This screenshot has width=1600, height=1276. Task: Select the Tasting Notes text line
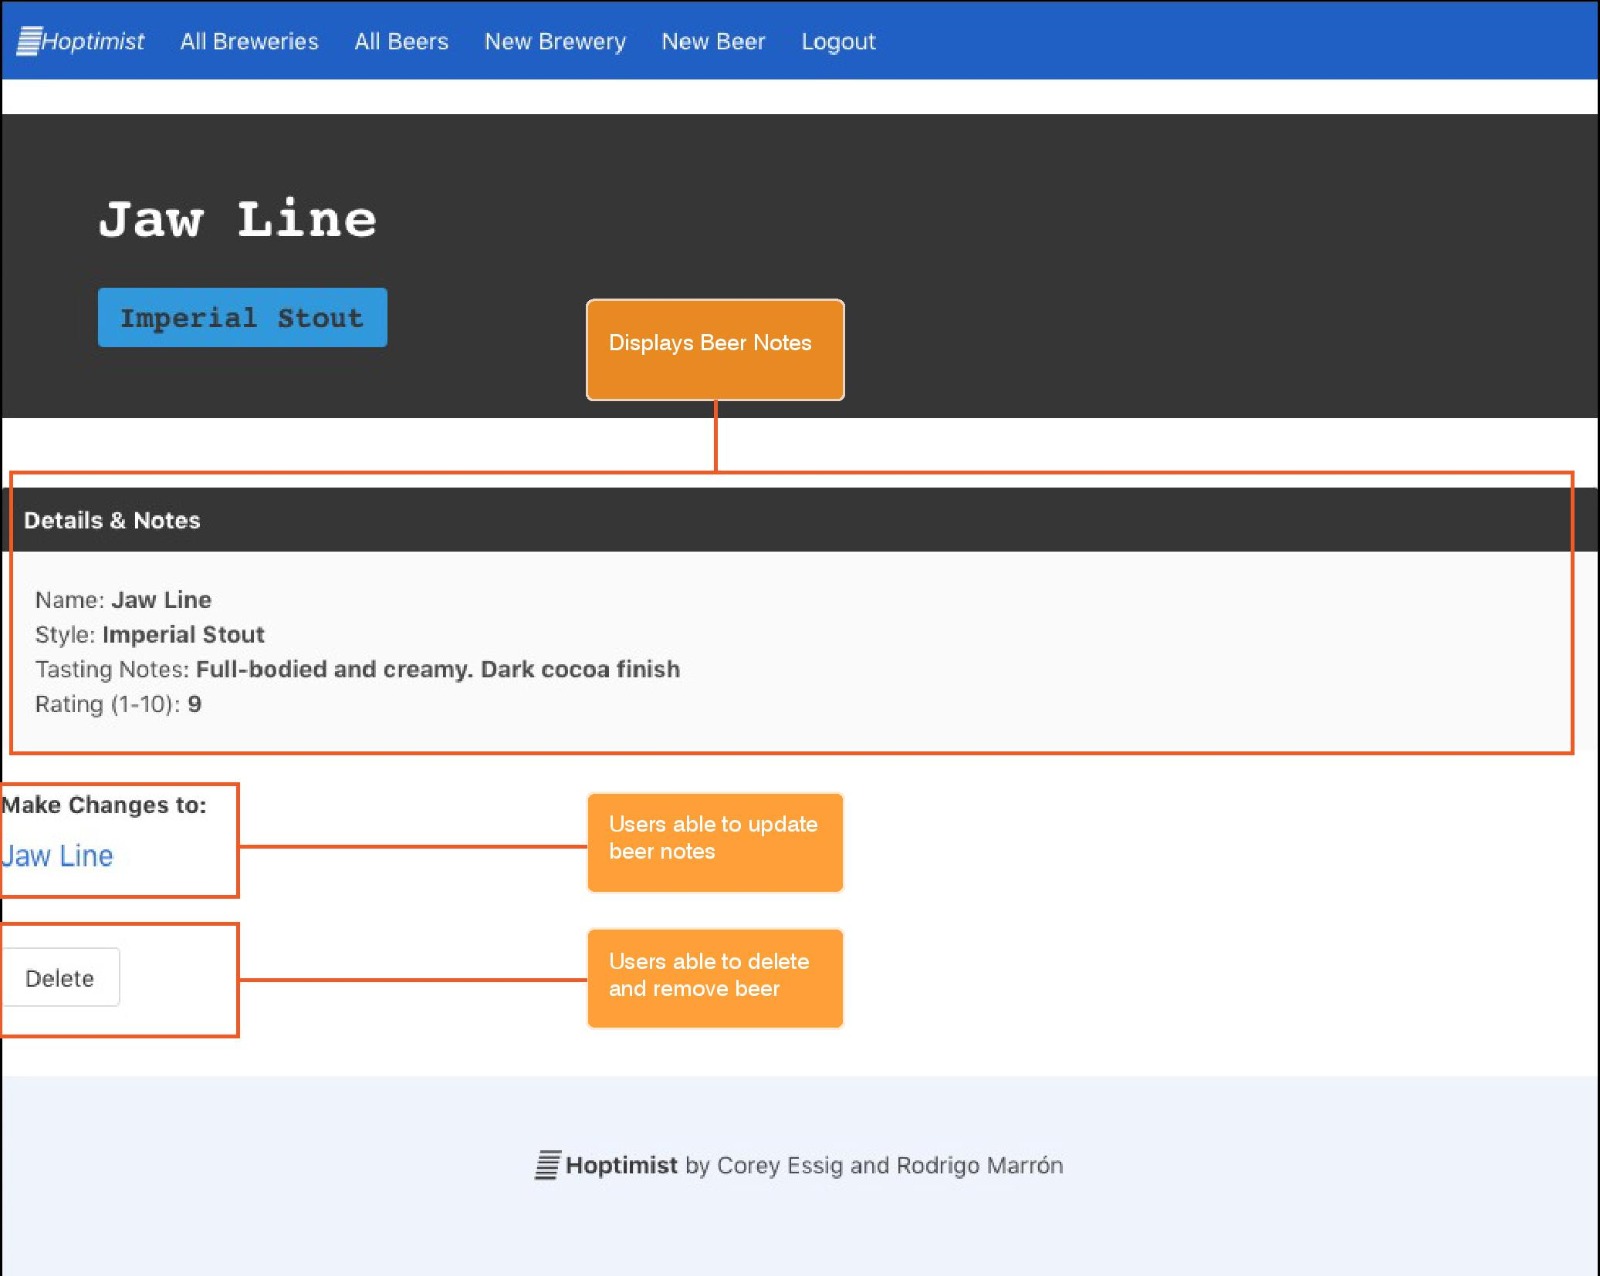(357, 669)
